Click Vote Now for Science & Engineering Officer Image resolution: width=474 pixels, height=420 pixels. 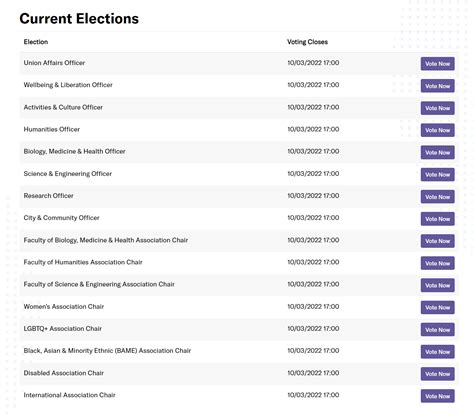click(437, 175)
